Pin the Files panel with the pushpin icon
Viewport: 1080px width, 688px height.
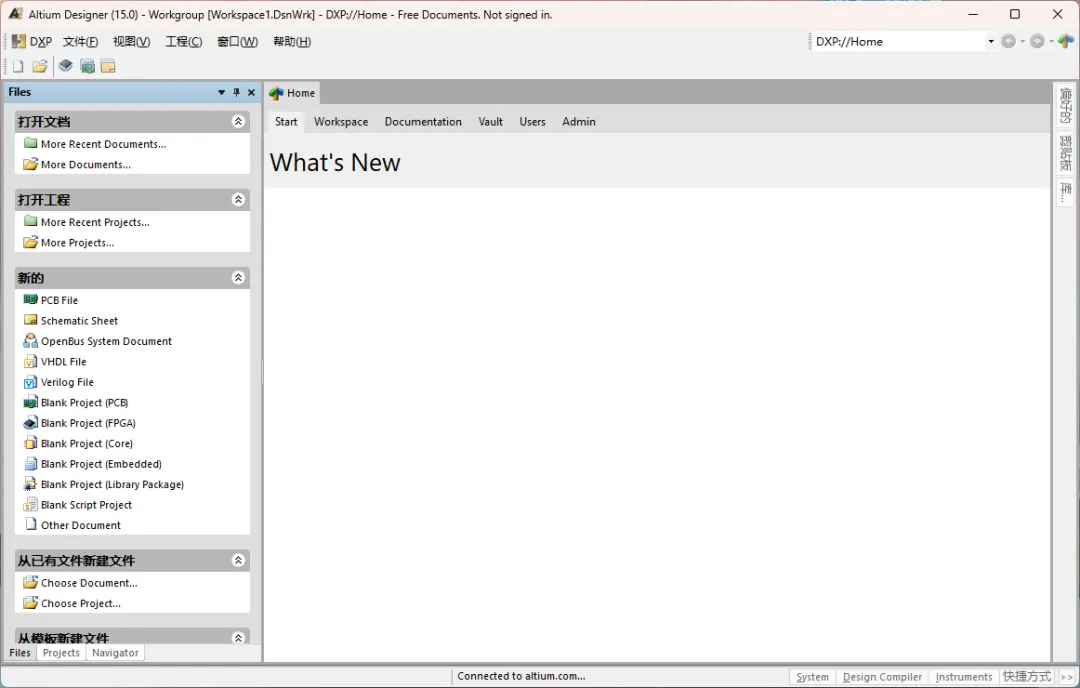(236, 92)
